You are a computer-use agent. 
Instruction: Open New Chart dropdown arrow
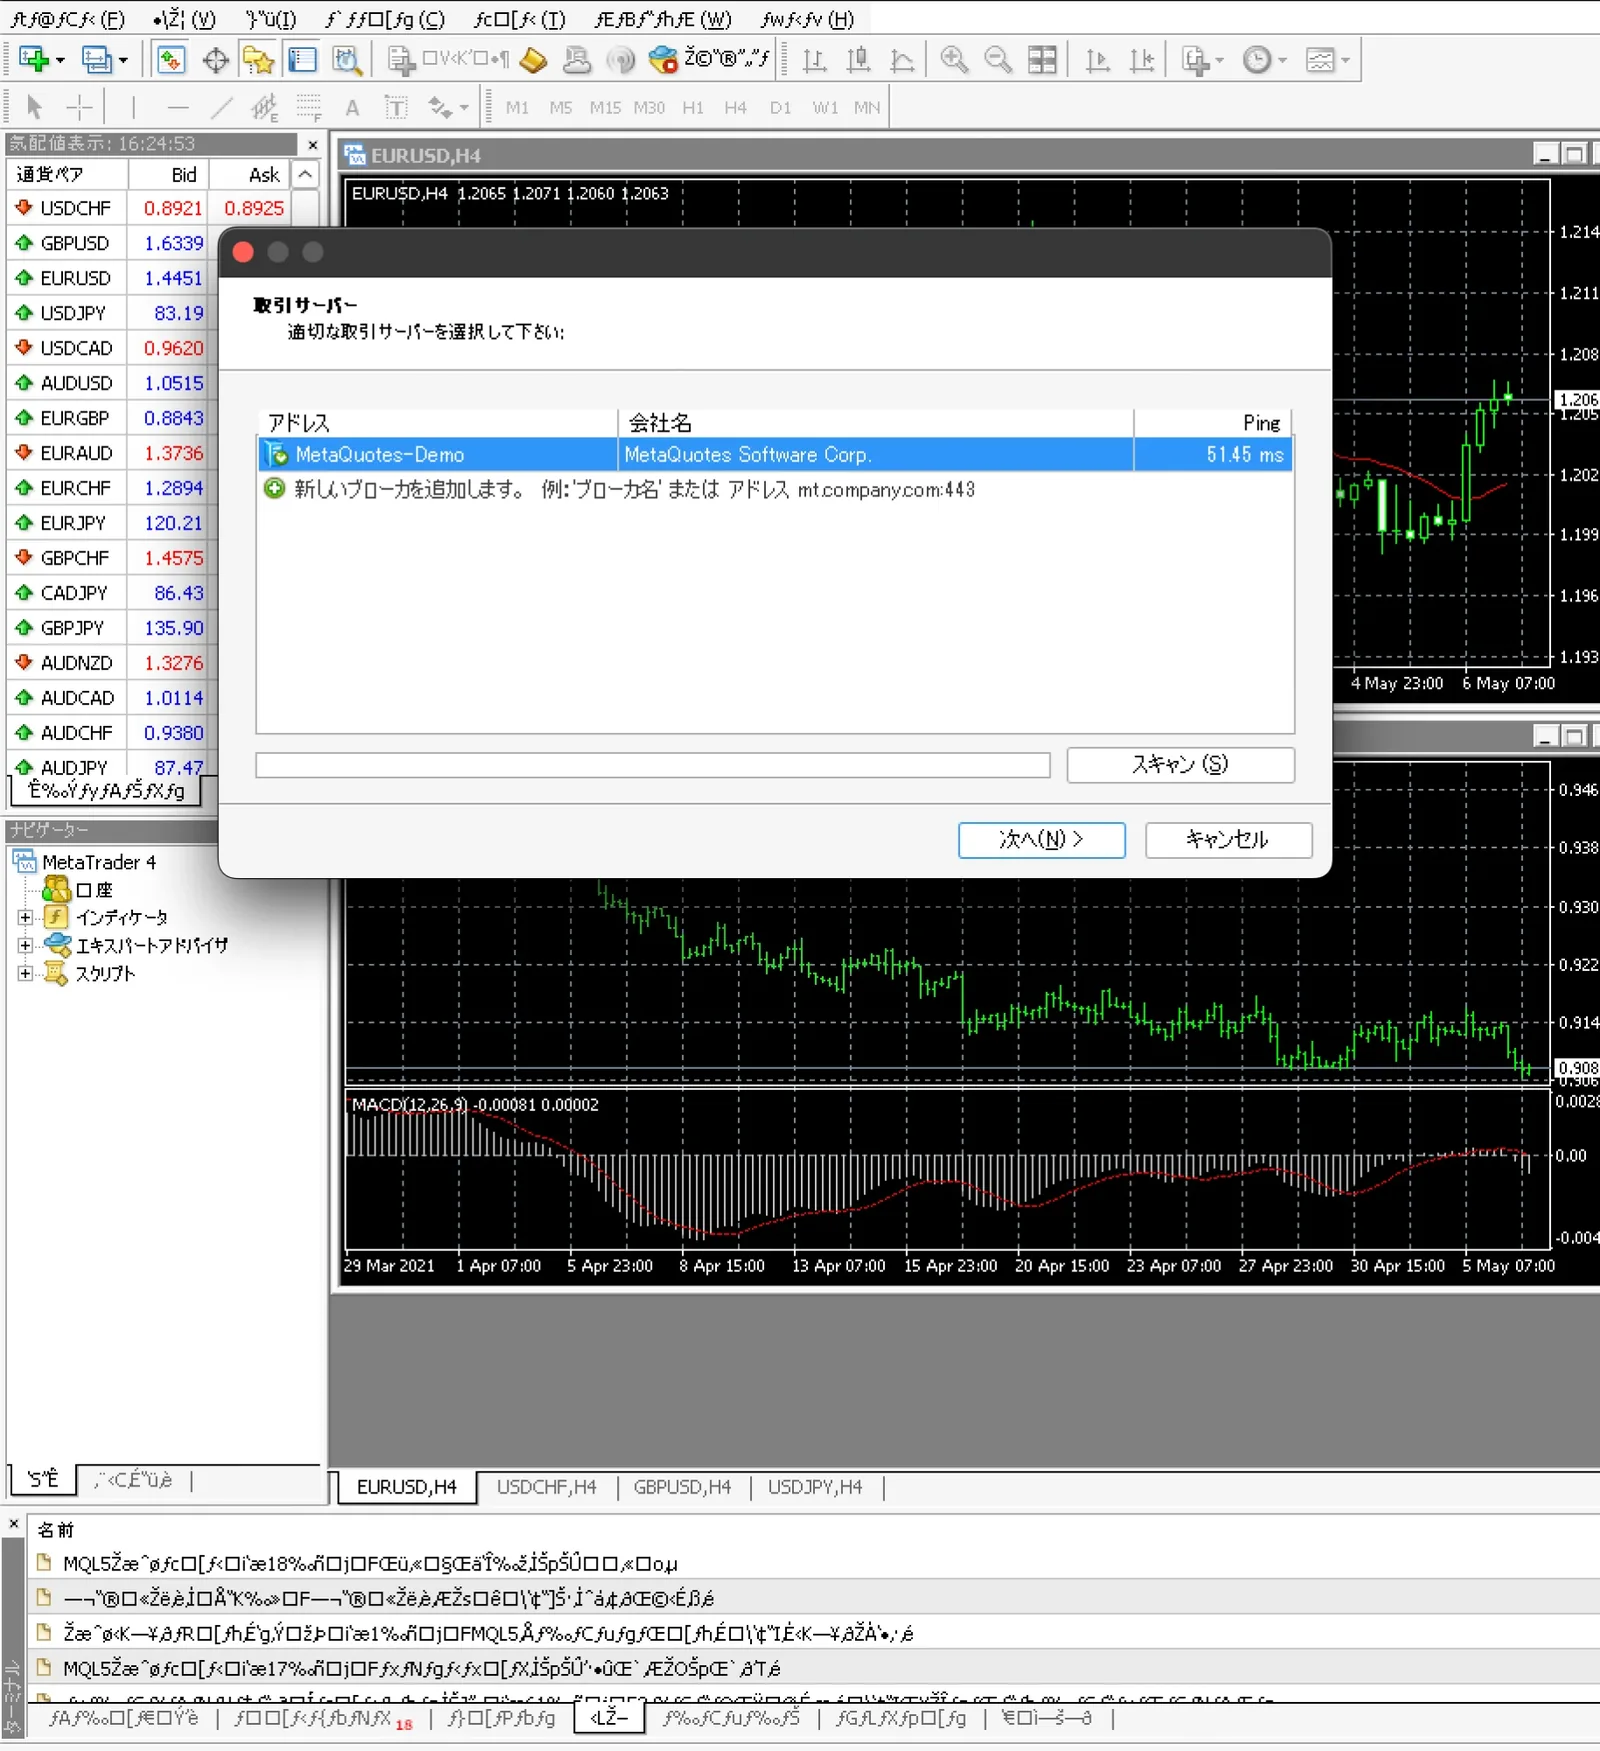coord(60,61)
